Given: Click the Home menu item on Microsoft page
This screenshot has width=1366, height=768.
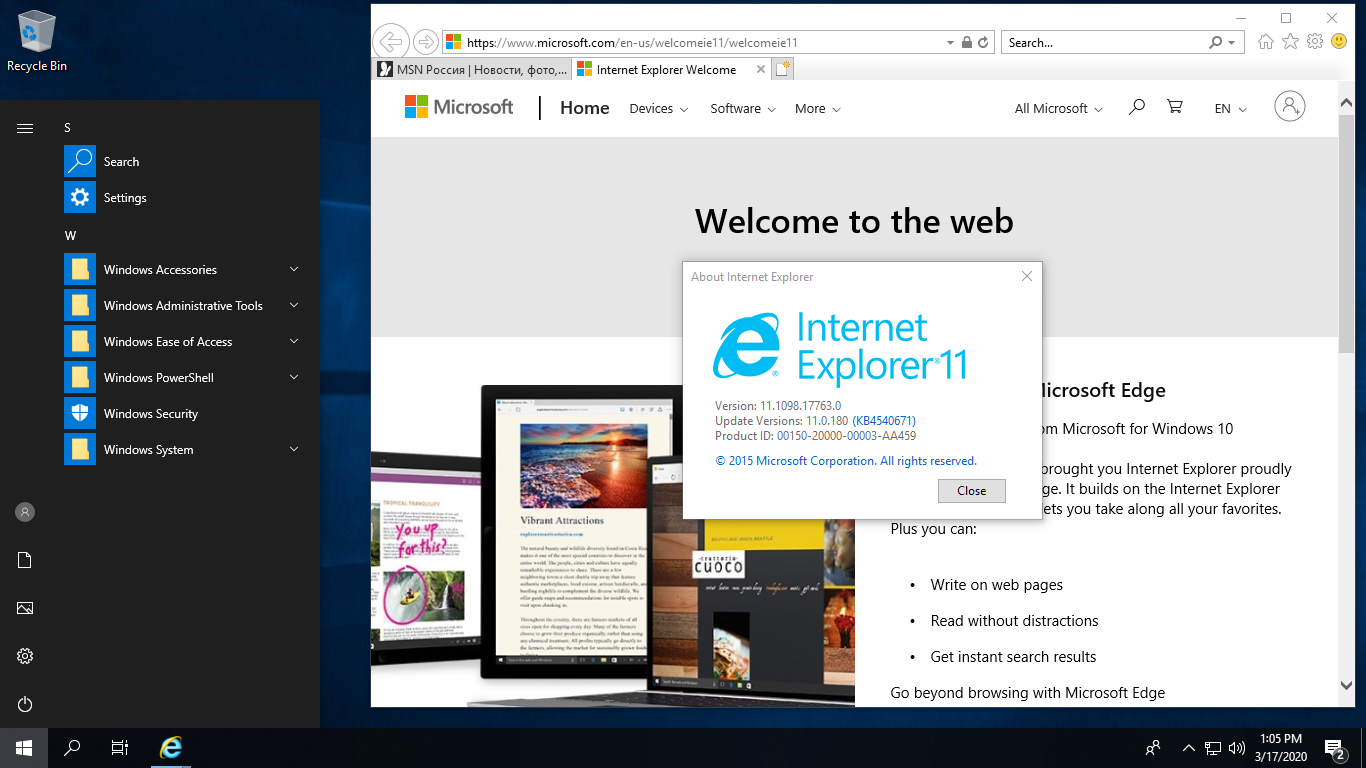Looking at the screenshot, I should (584, 108).
